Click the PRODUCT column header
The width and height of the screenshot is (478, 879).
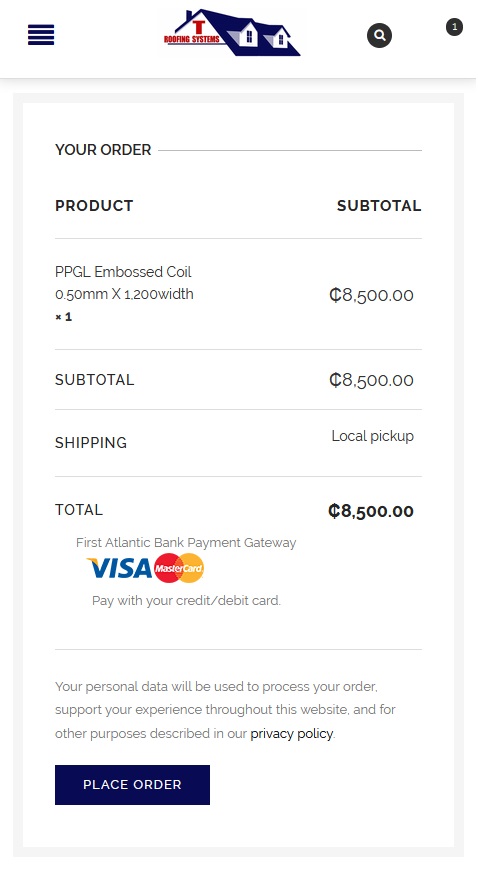tap(94, 206)
